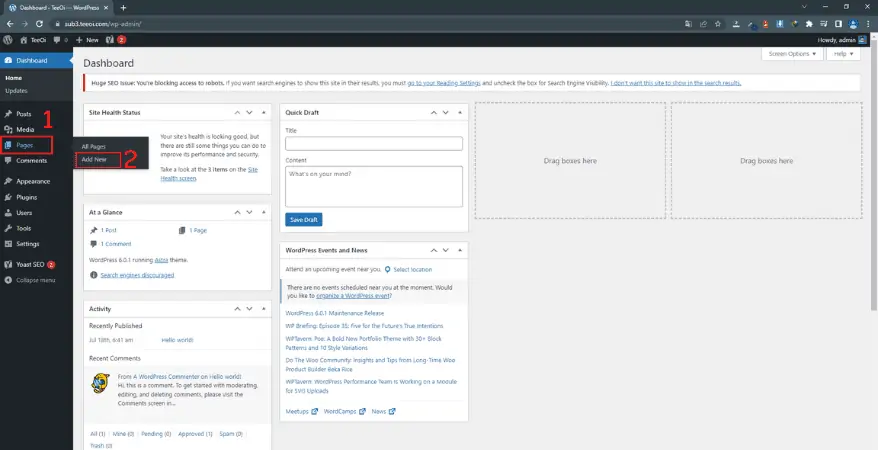Focus the What's on your mind content box
878x450 pixels.
click(374, 186)
